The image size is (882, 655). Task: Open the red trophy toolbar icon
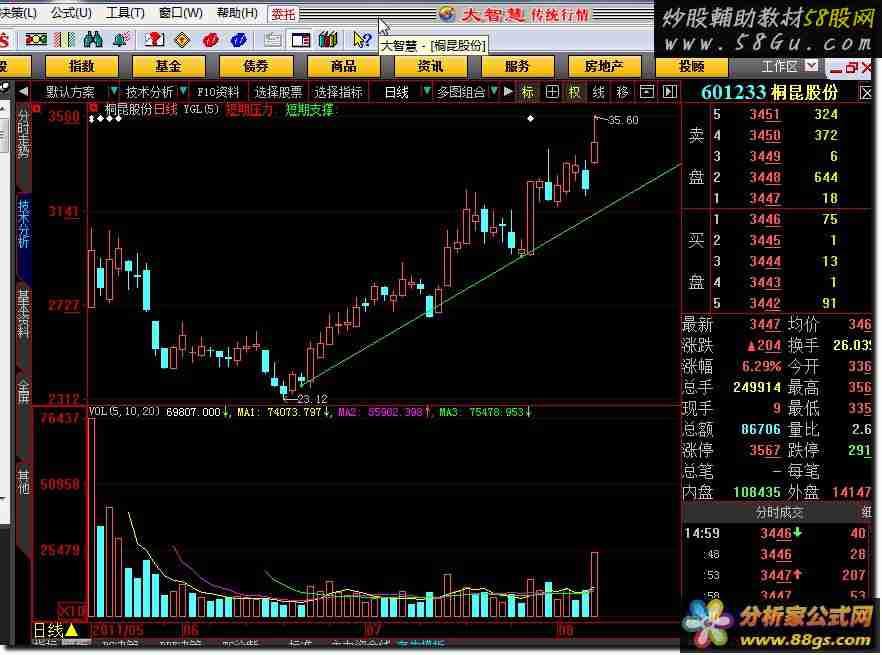154,39
